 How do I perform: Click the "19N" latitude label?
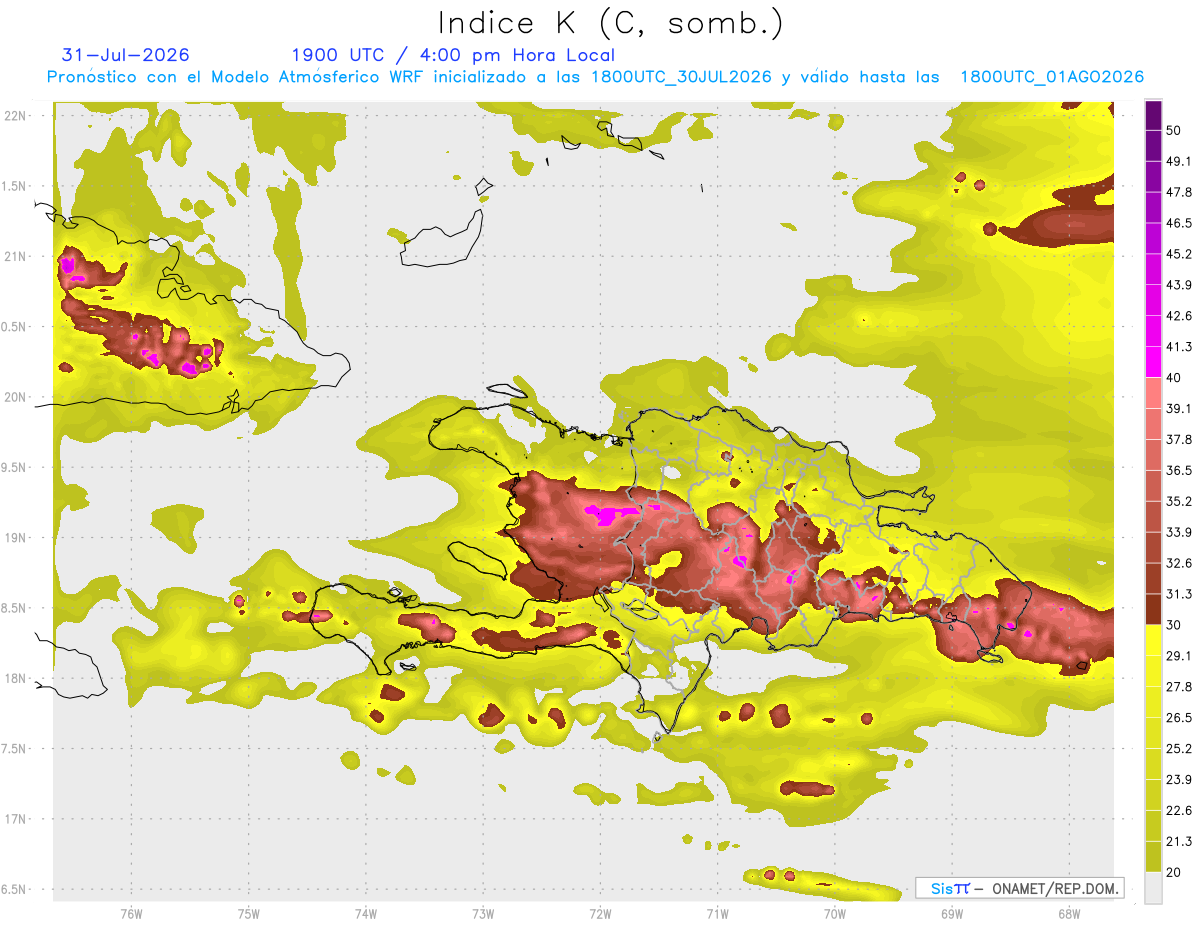click(x=15, y=537)
